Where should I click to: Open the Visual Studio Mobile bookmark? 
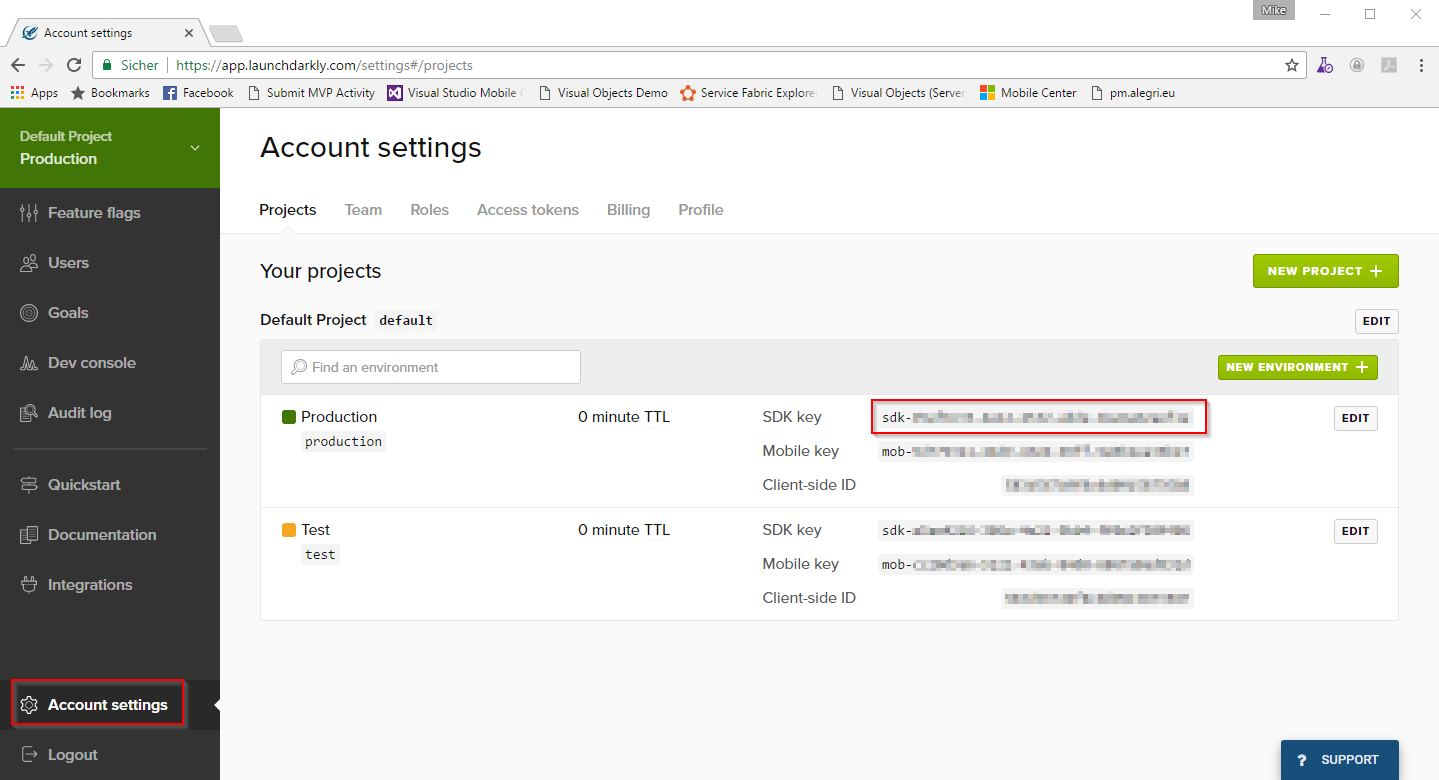(x=455, y=93)
